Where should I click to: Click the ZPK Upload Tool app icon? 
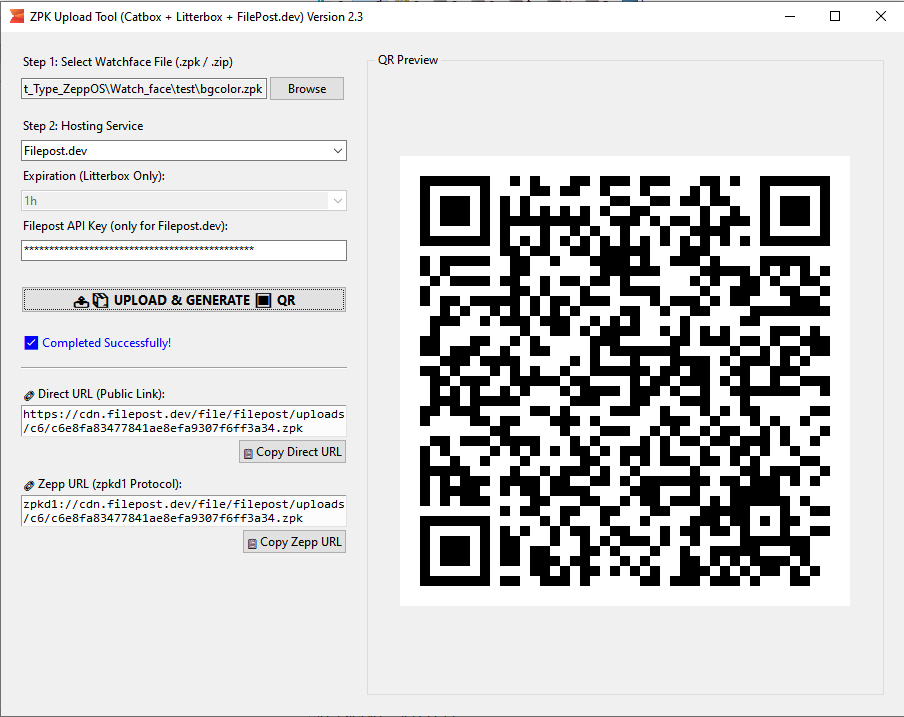pyautogui.click(x=17, y=16)
